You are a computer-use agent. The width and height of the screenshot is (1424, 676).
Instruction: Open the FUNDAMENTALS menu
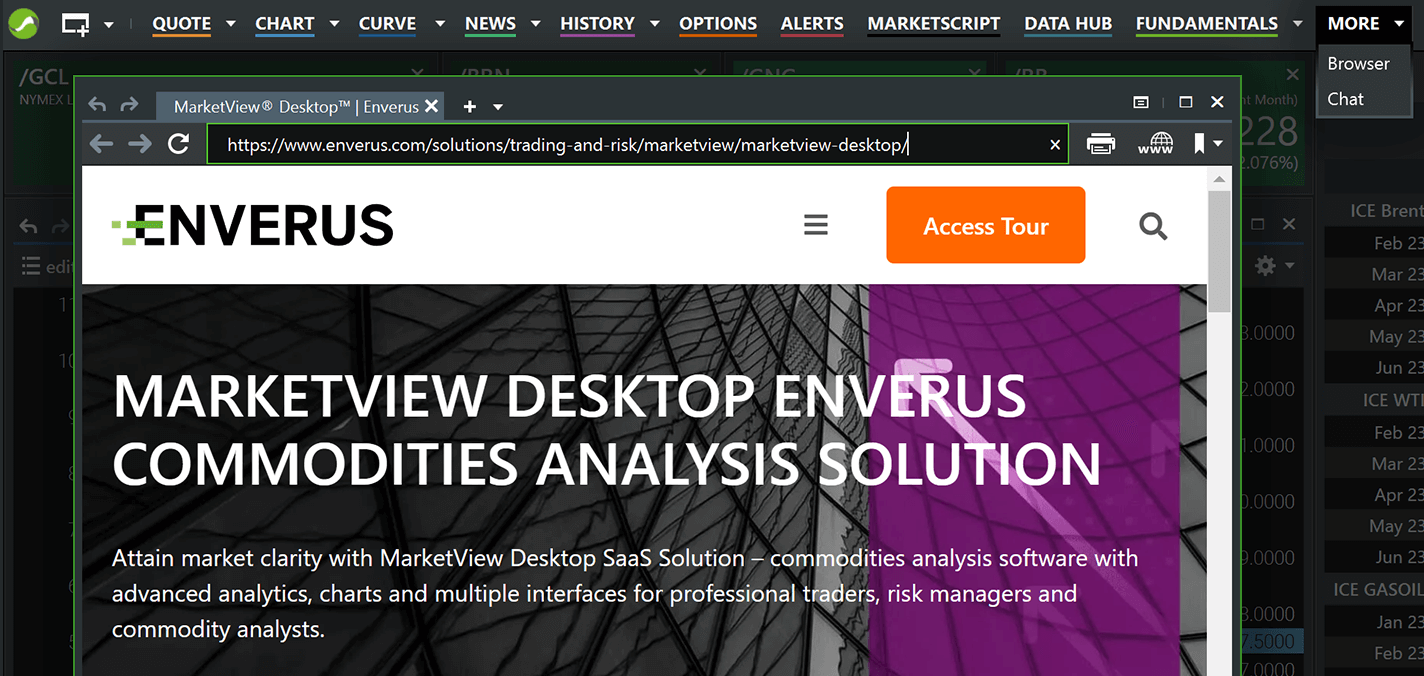pyautogui.click(x=1207, y=24)
